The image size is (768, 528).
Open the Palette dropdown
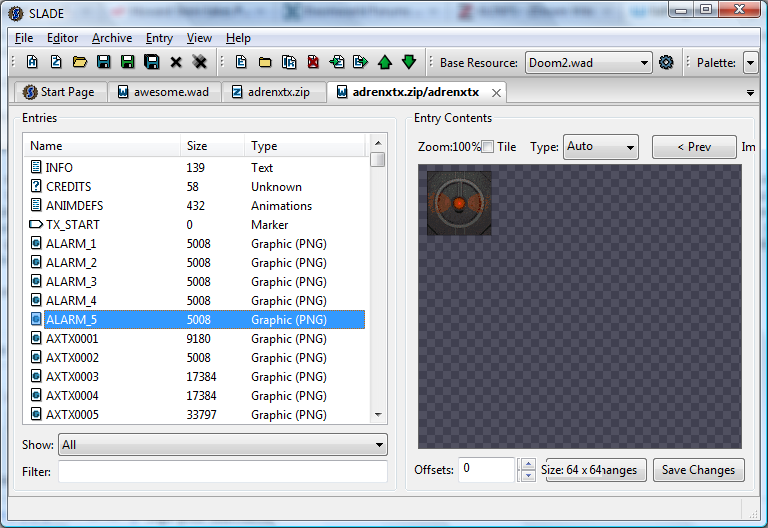[x=750, y=63]
